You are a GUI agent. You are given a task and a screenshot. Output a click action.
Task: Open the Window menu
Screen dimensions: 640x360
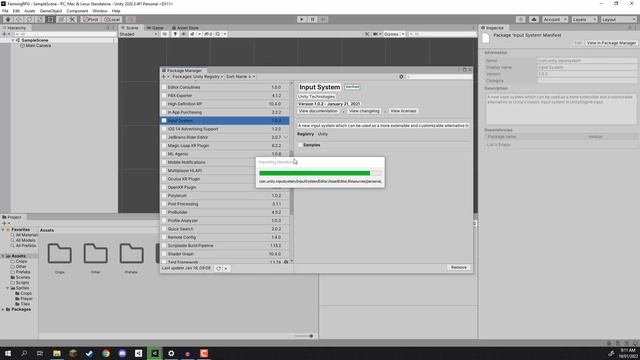pos(100,11)
